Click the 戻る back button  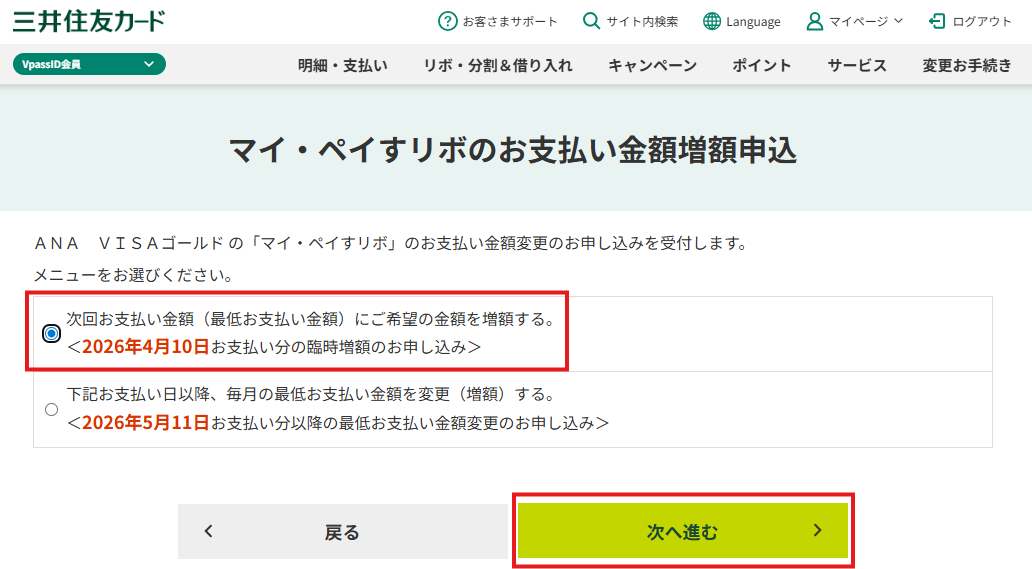tap(344, 532)
